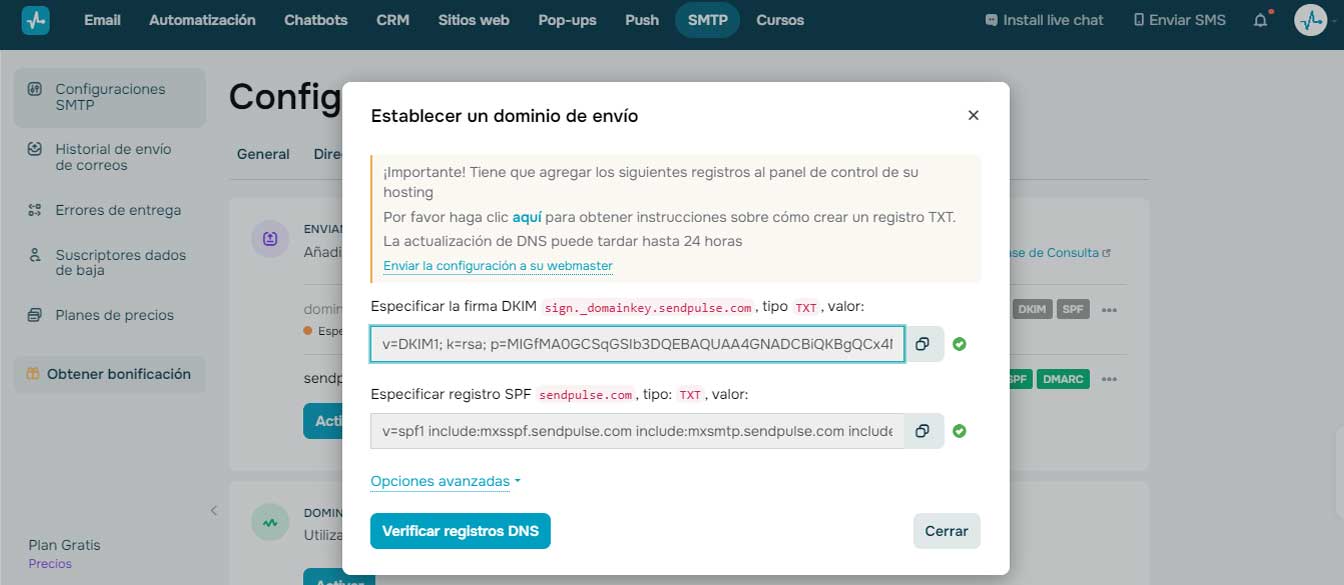Open Errores de entrega section

point(117,210)
